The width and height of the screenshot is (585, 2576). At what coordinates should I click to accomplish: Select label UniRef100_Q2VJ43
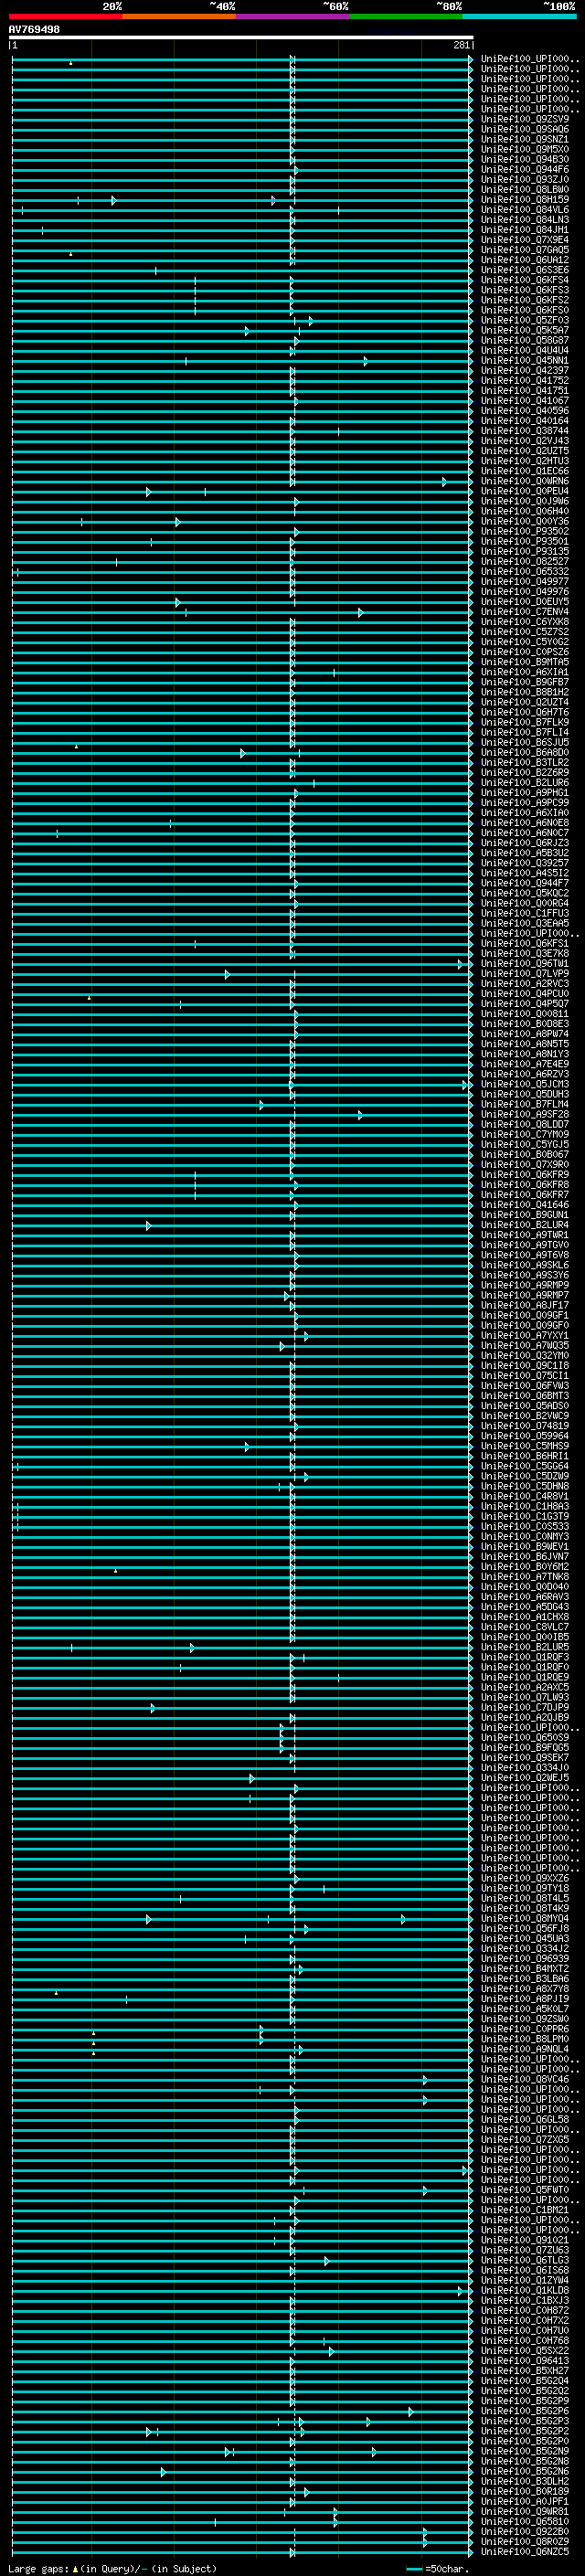(525, 441)
